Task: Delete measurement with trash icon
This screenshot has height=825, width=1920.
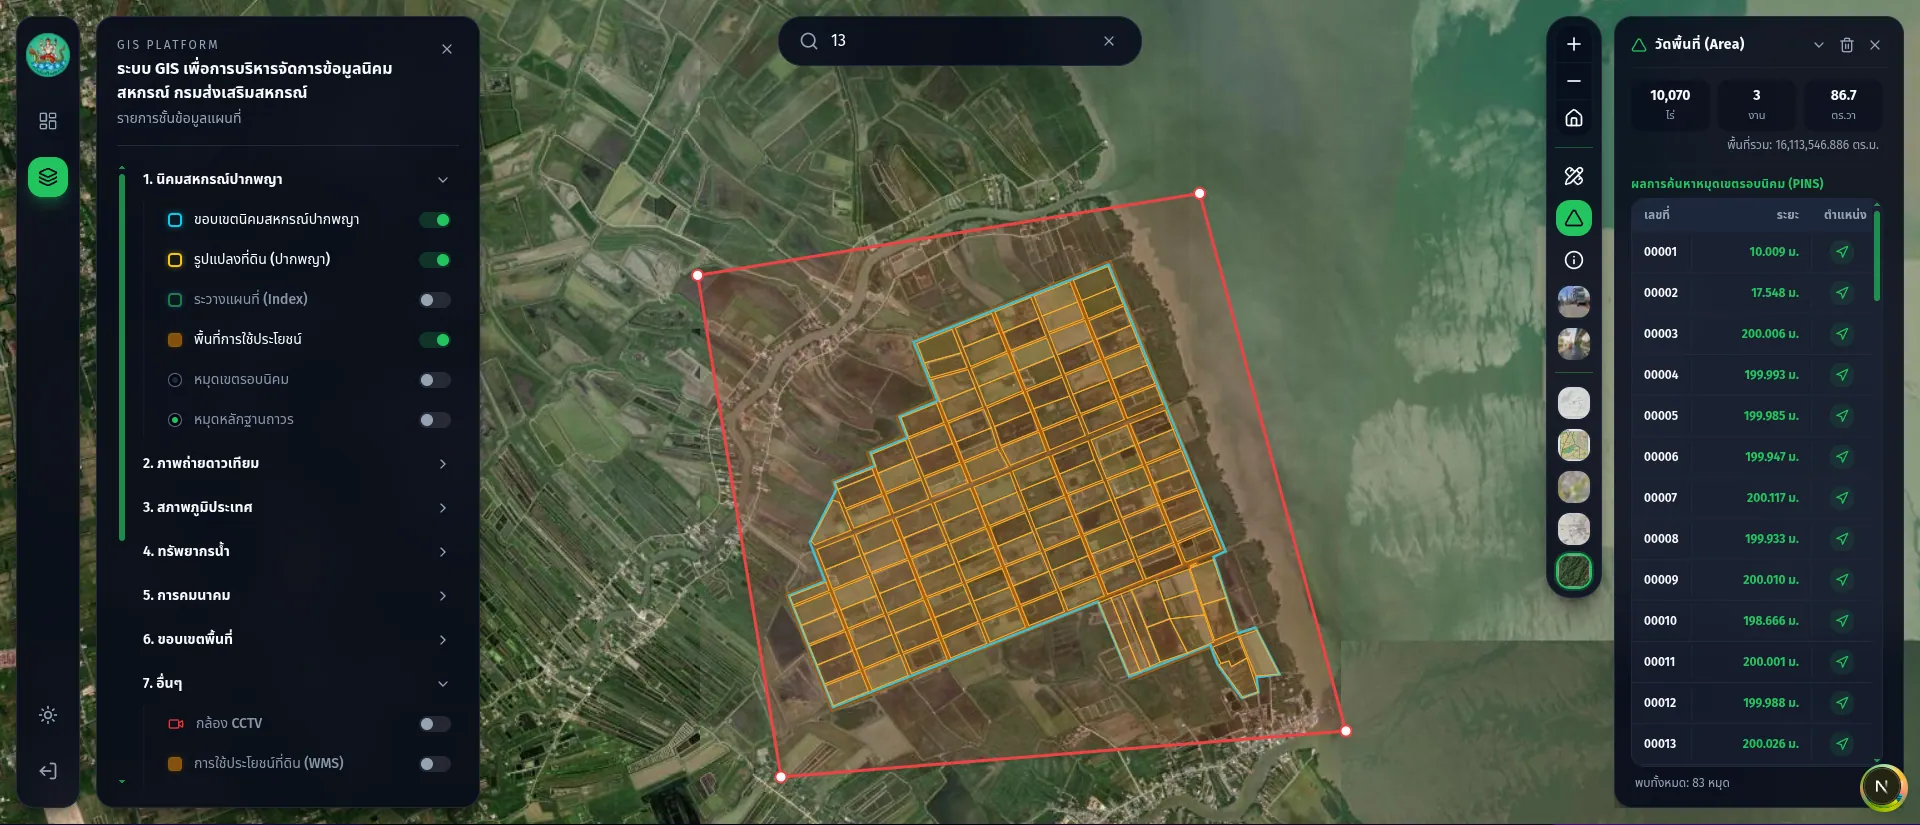Action: click(1847, 45)
